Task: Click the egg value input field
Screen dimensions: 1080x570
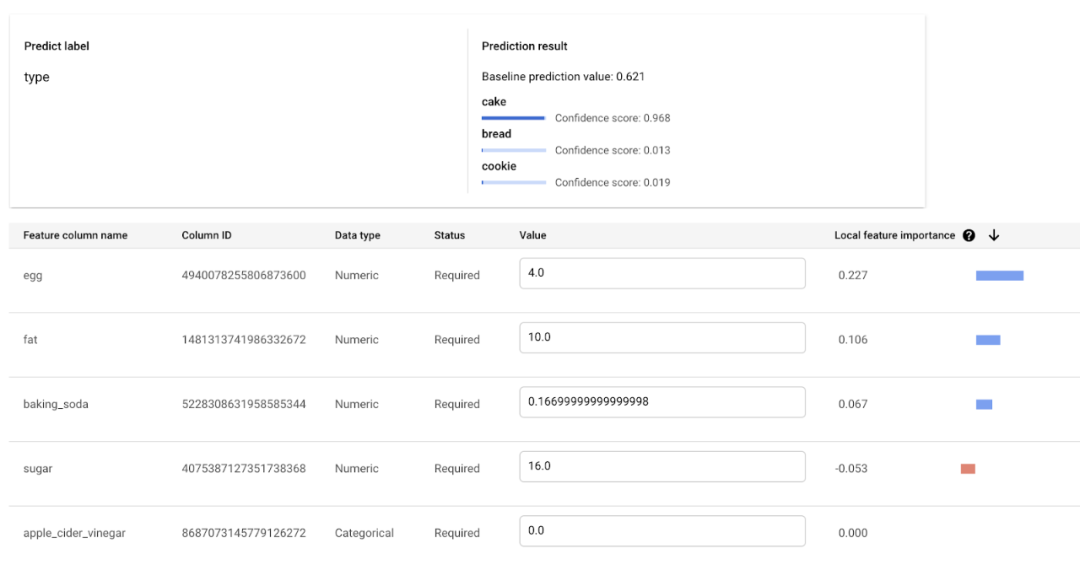Action: [x=662, y=273]
